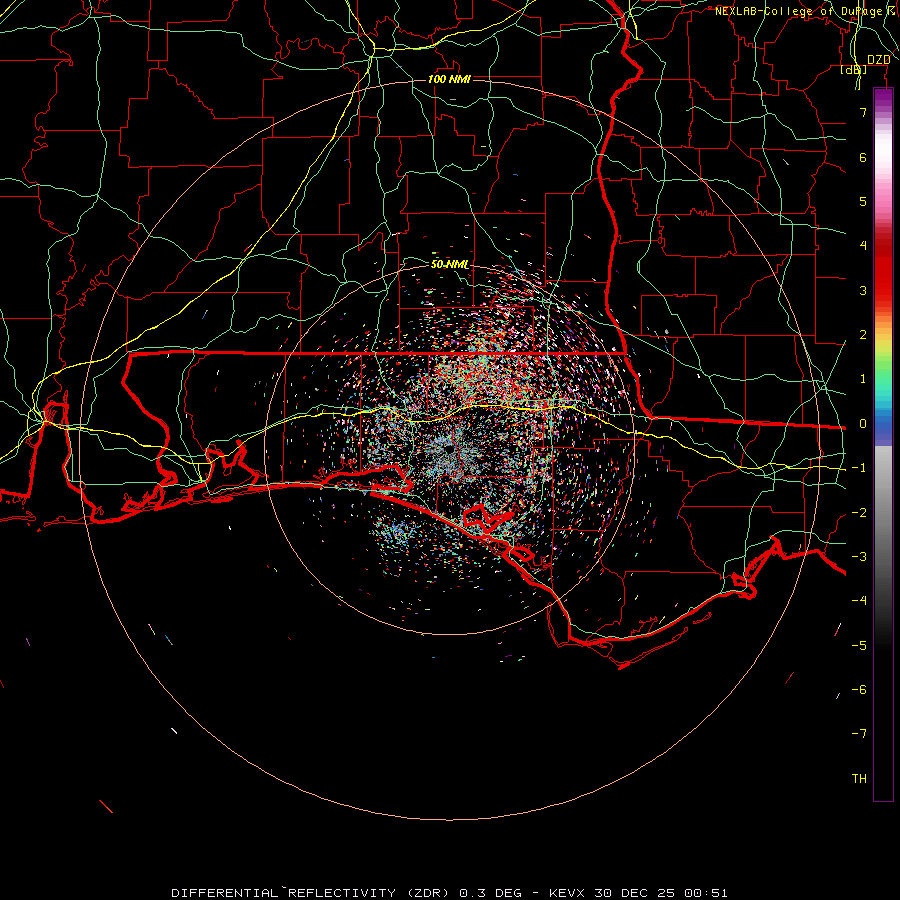Select the 1 value on the scale
The image size is (900, 900).
(x=863, y=379)
